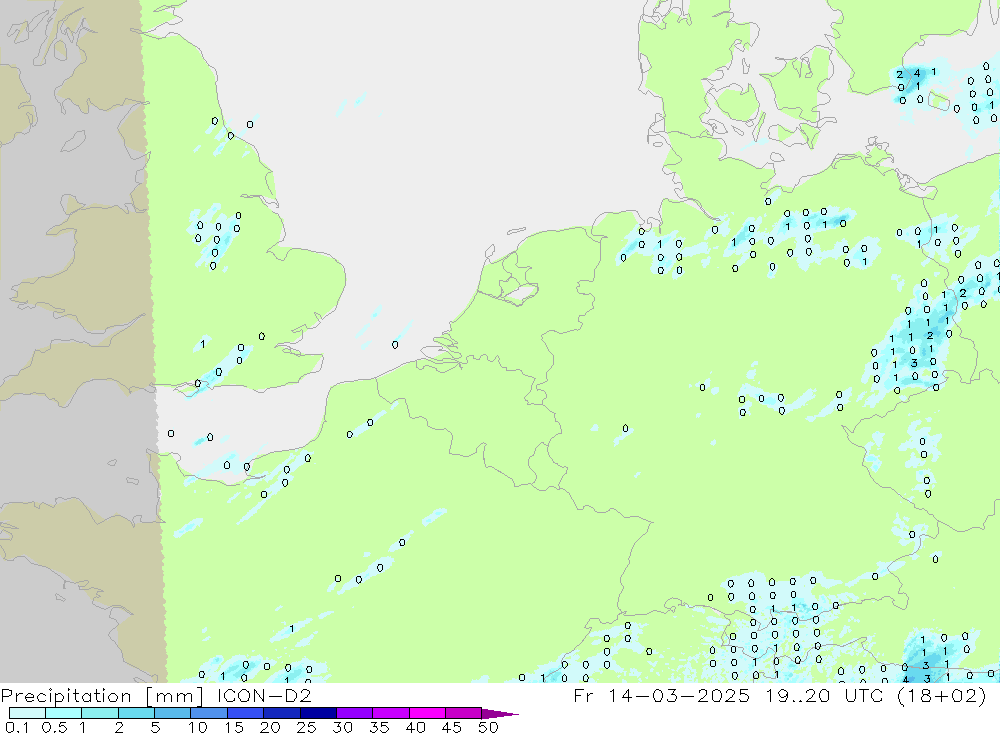Select legend swatch between 15 and 20
This screenshot has width=1000, height=733.
click(245, 713)
